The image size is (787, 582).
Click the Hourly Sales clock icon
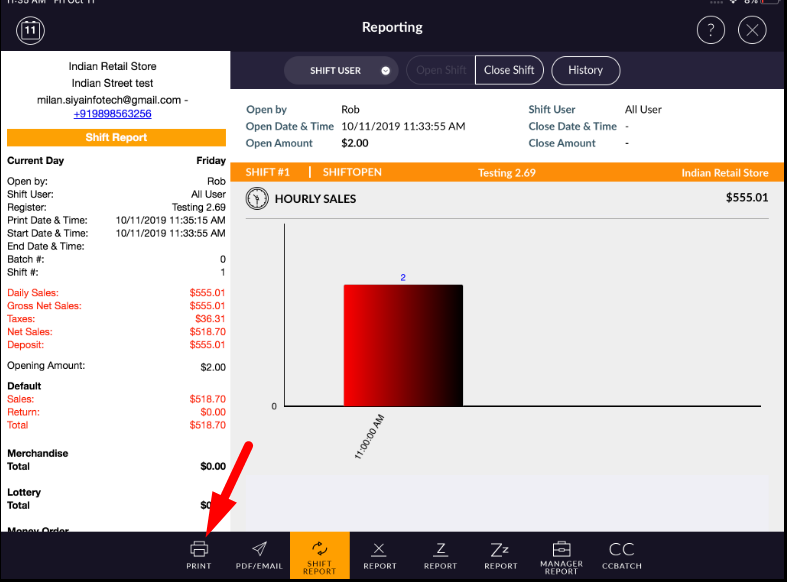(257, 199)
